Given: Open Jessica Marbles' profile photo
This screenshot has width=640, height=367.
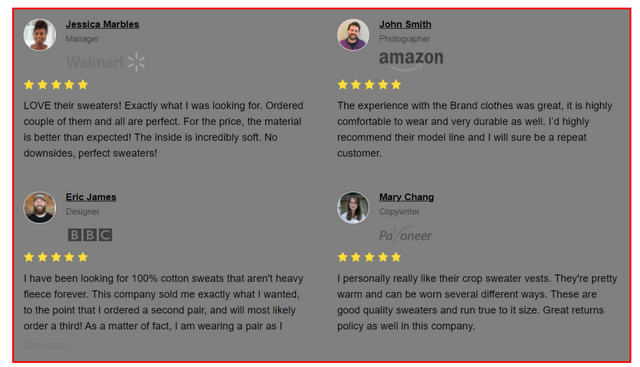Looking at the screenshot, I should (x=40, y=35).
